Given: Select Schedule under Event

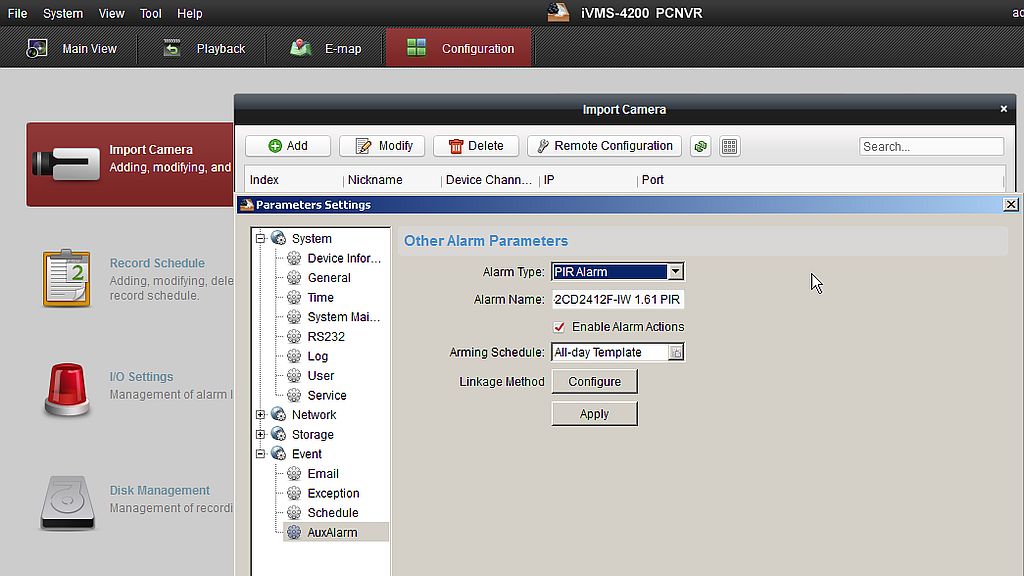Looking at the screenshot, I should [x=332, y=513].
